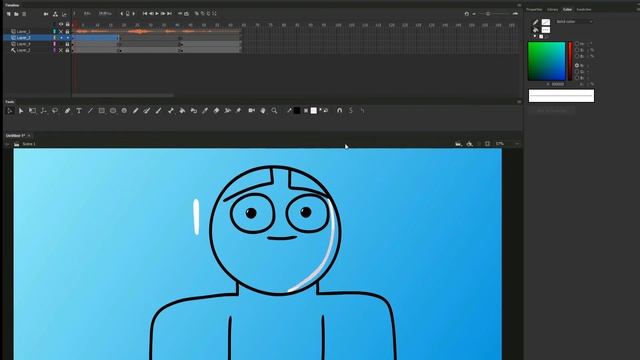Image resolution: width=640 pixels, height=360 pixels.
Task: Select the G green radio button
Action: [x=577, y=71]
